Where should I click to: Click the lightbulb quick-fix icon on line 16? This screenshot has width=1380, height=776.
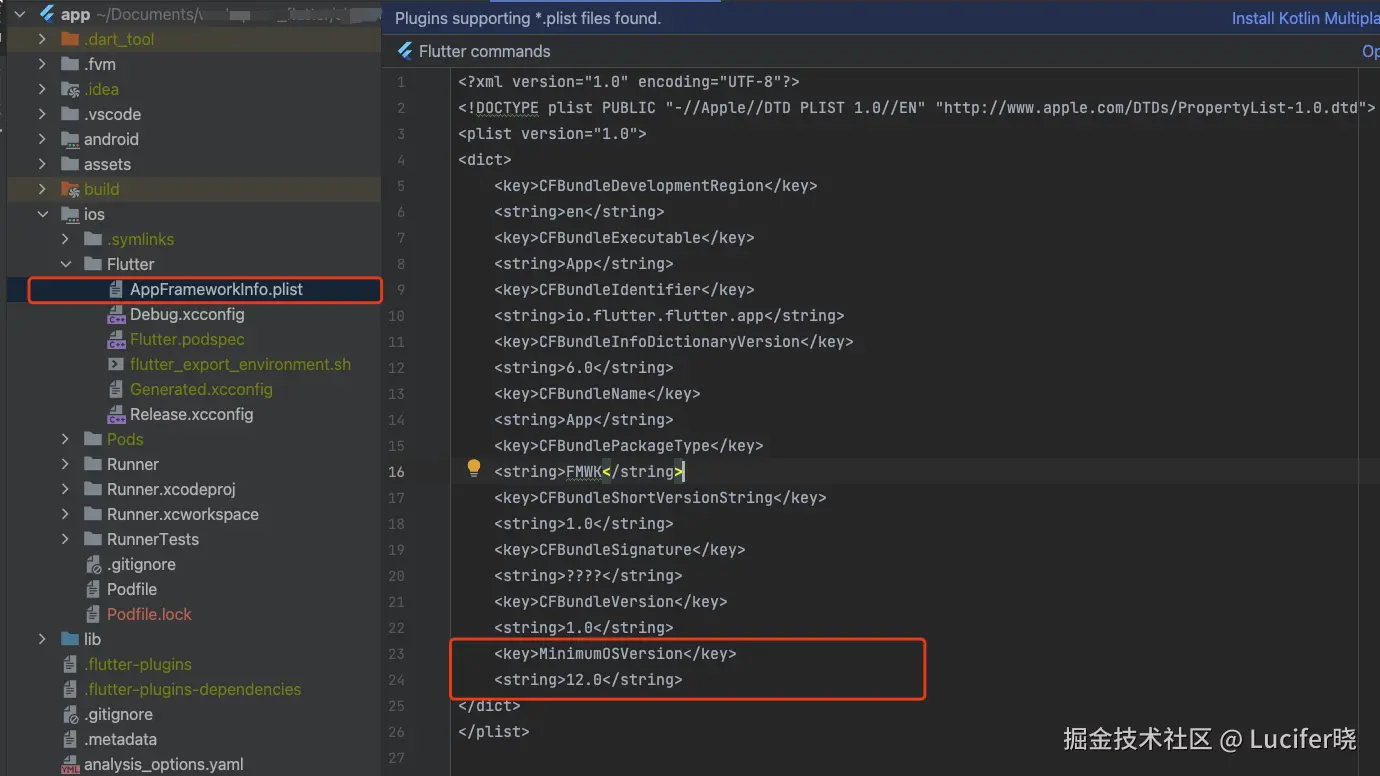(x=474, y=469)
